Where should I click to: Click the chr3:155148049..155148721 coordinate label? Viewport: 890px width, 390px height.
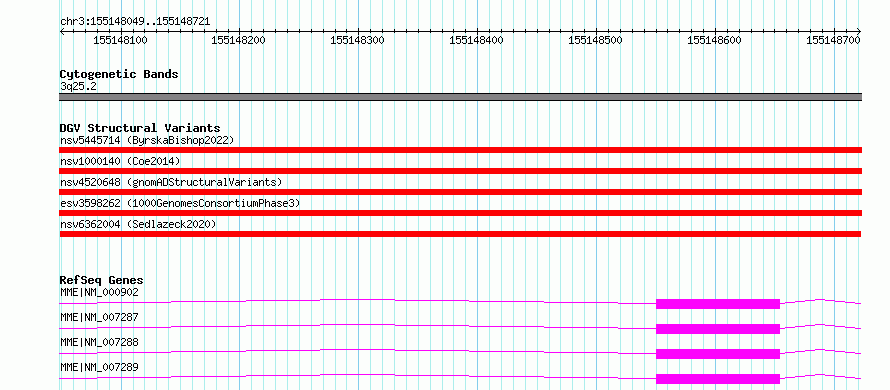pyautogui.click(x=135, y=21)
